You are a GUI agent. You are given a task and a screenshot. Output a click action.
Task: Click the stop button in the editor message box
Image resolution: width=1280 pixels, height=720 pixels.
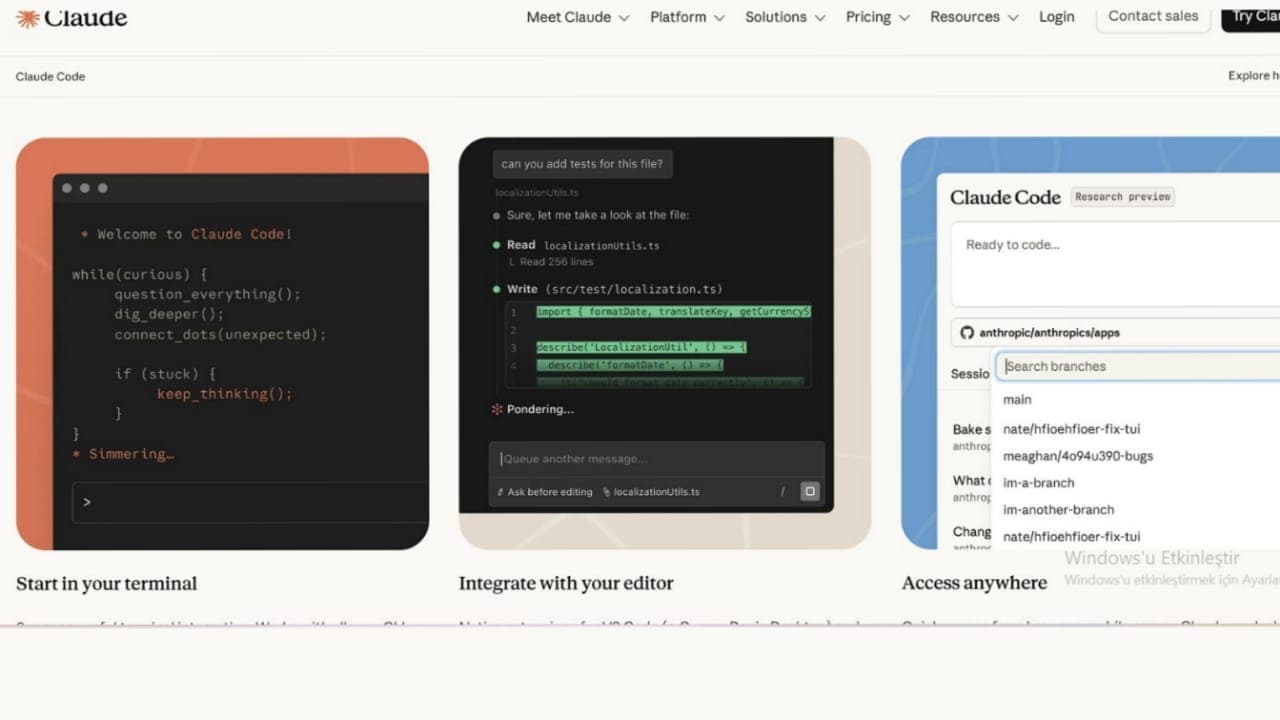click(810, 491)
